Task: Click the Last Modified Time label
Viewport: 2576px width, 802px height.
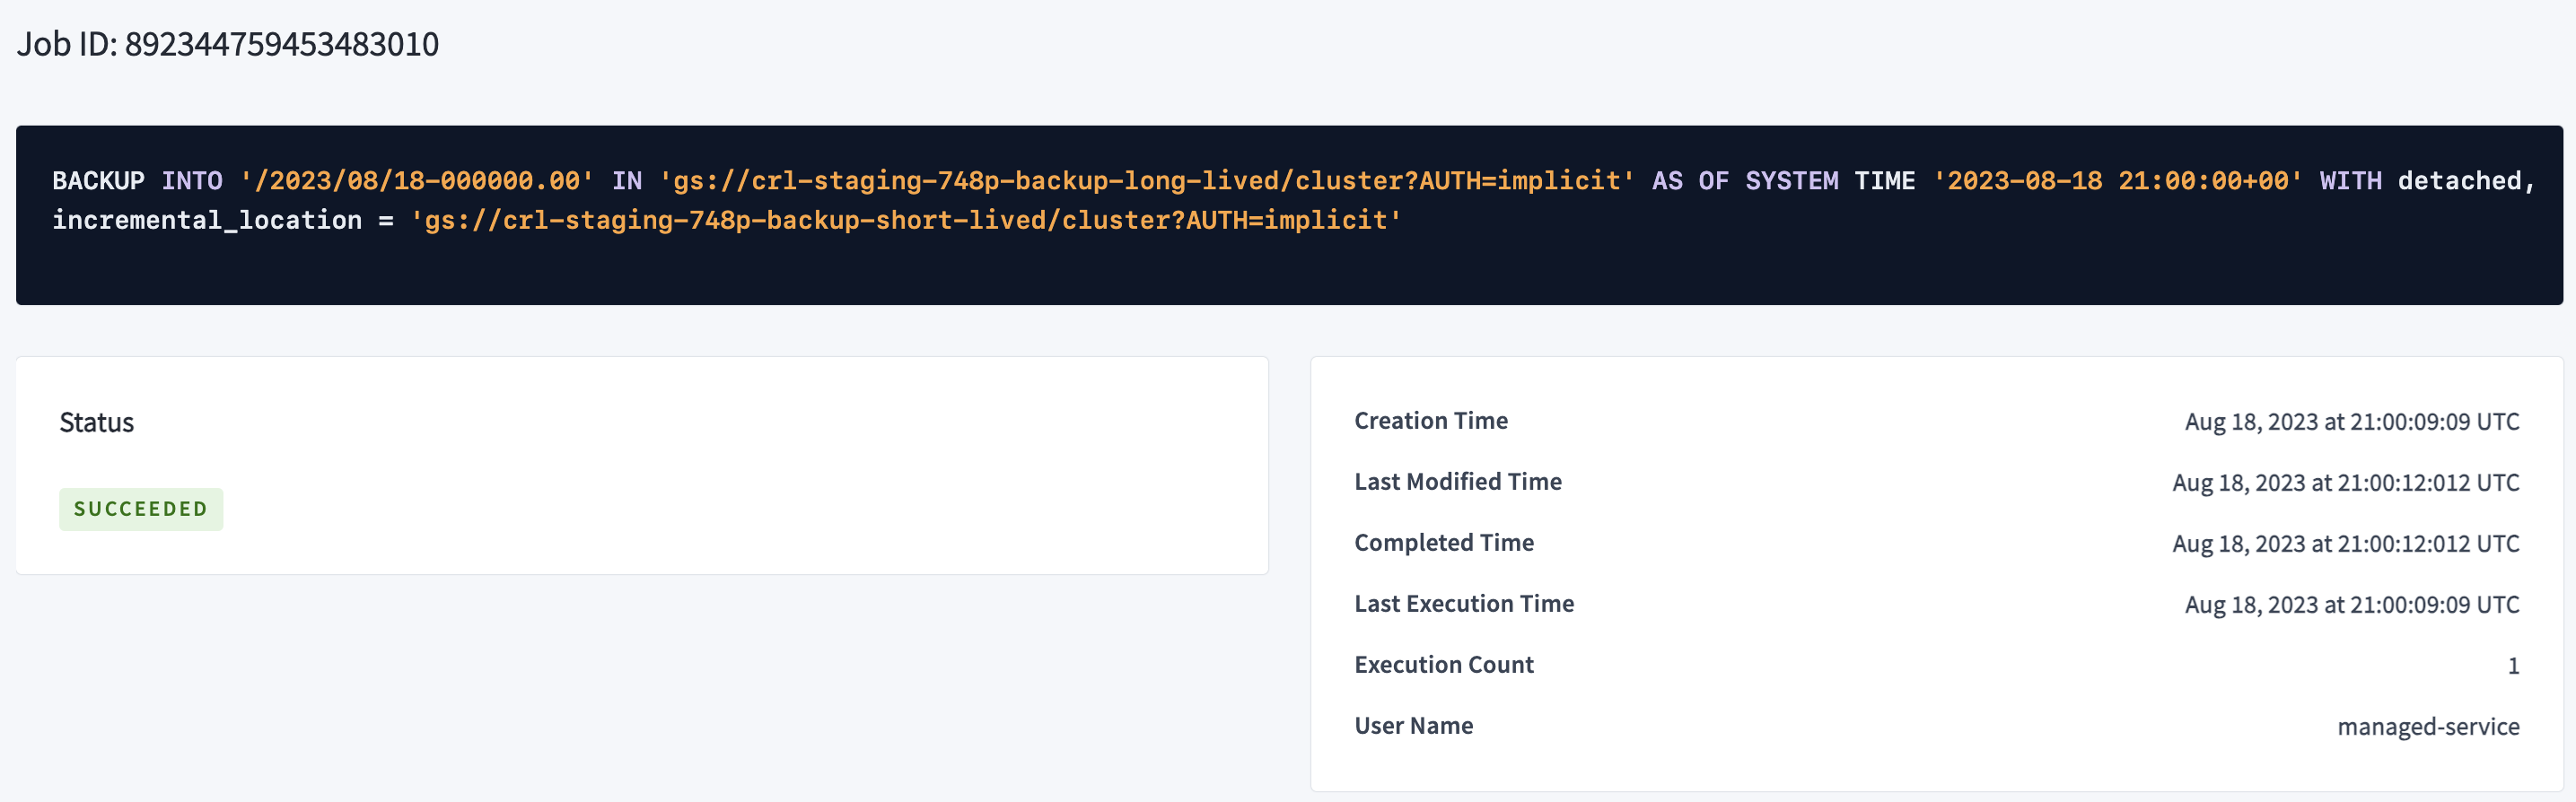Action: coord(1457,482)
